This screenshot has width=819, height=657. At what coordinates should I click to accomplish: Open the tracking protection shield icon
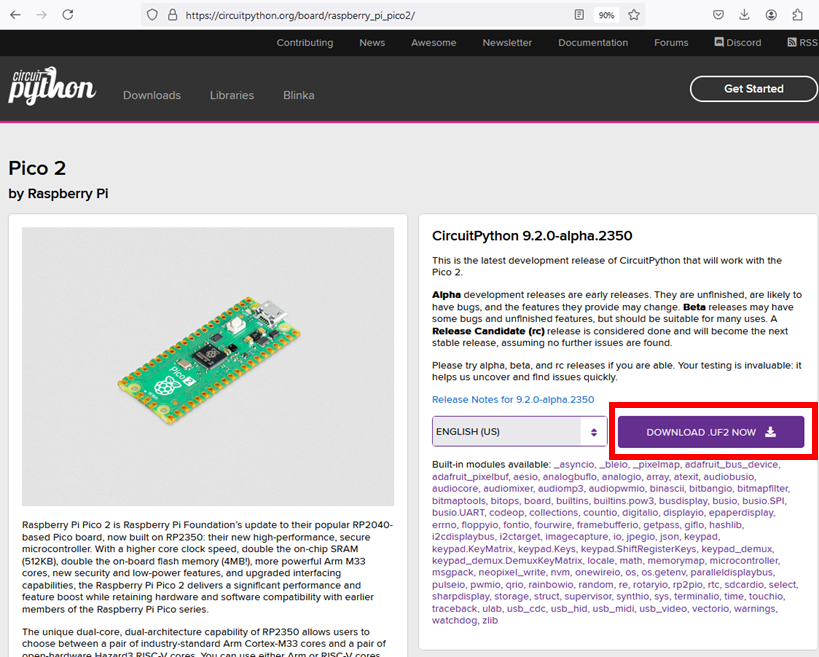(152, 15)
